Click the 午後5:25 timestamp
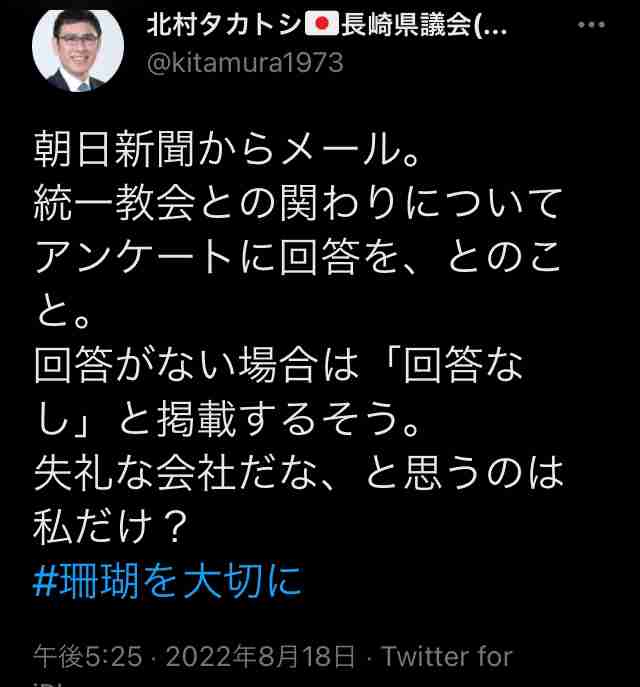This screenshot has height=687, width=640. tap(88, 656)
